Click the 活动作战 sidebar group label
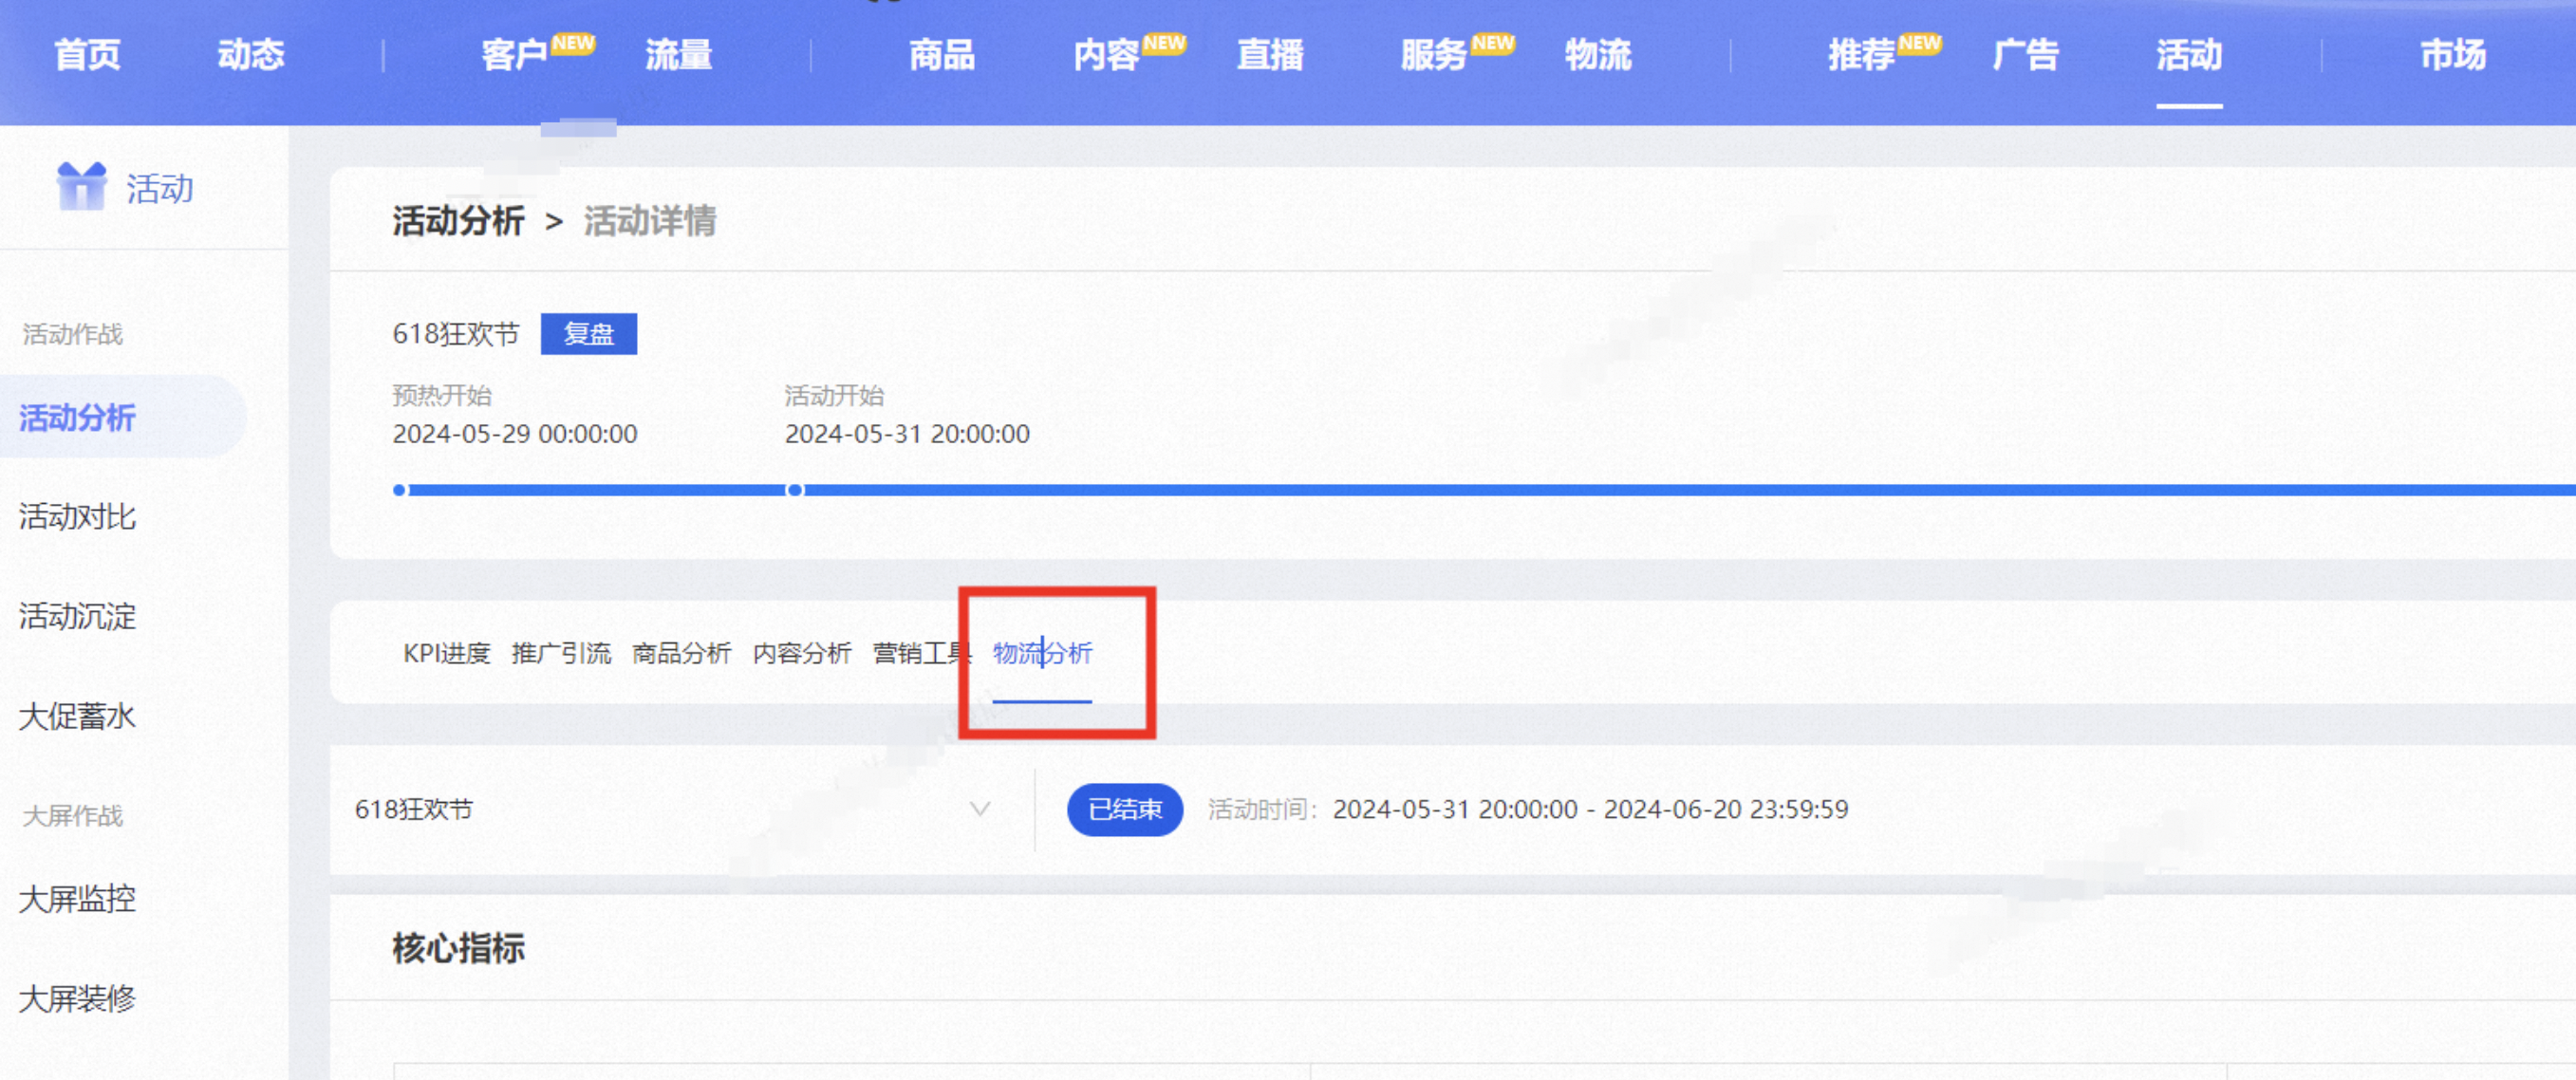This screenshot has height=1080, width=2576. click(x=72, y=334)
